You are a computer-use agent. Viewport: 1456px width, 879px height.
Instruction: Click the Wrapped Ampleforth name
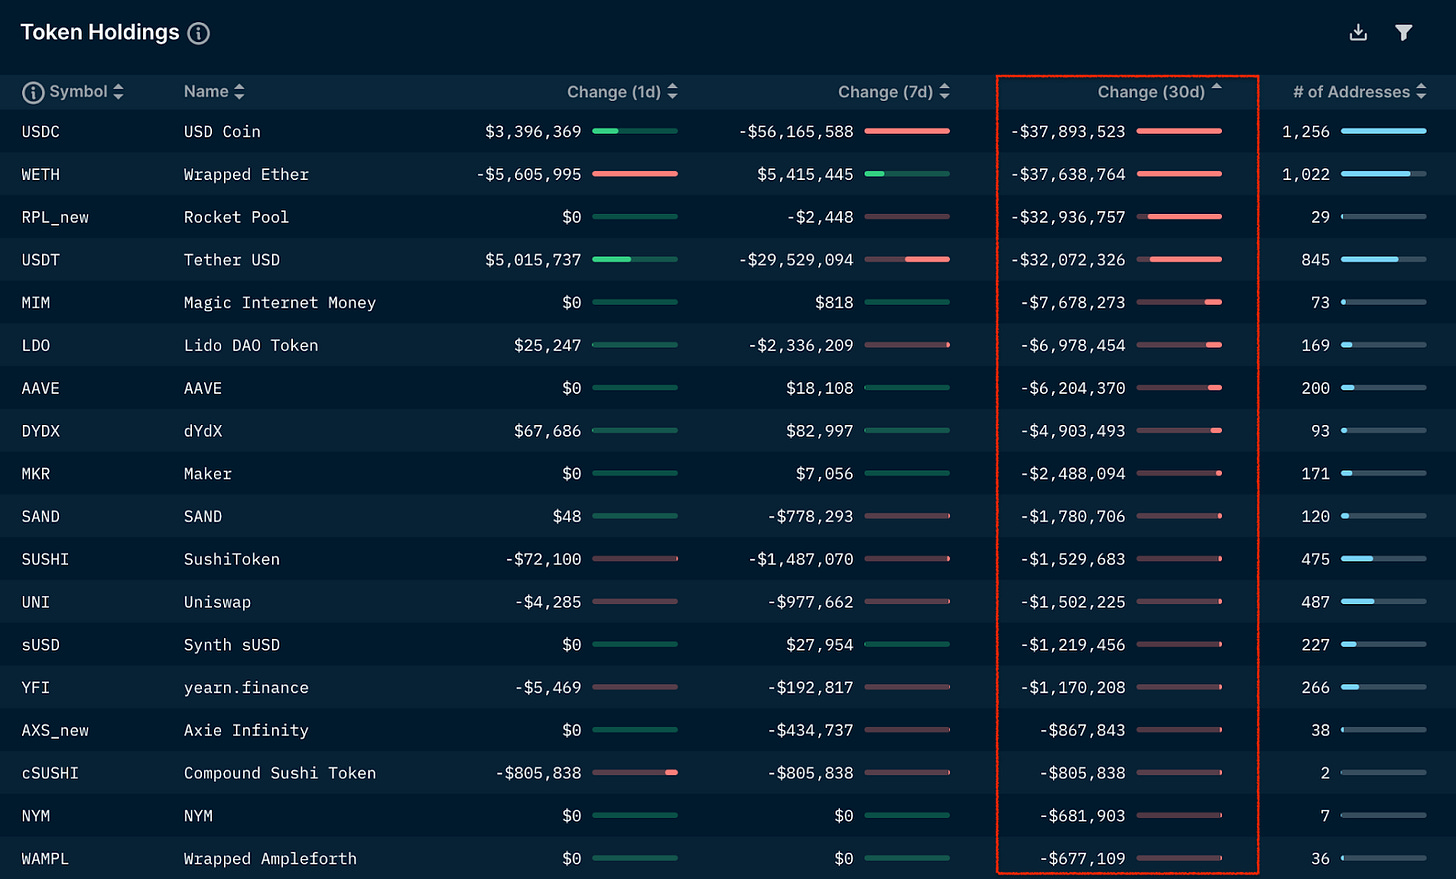coord(270,859)
